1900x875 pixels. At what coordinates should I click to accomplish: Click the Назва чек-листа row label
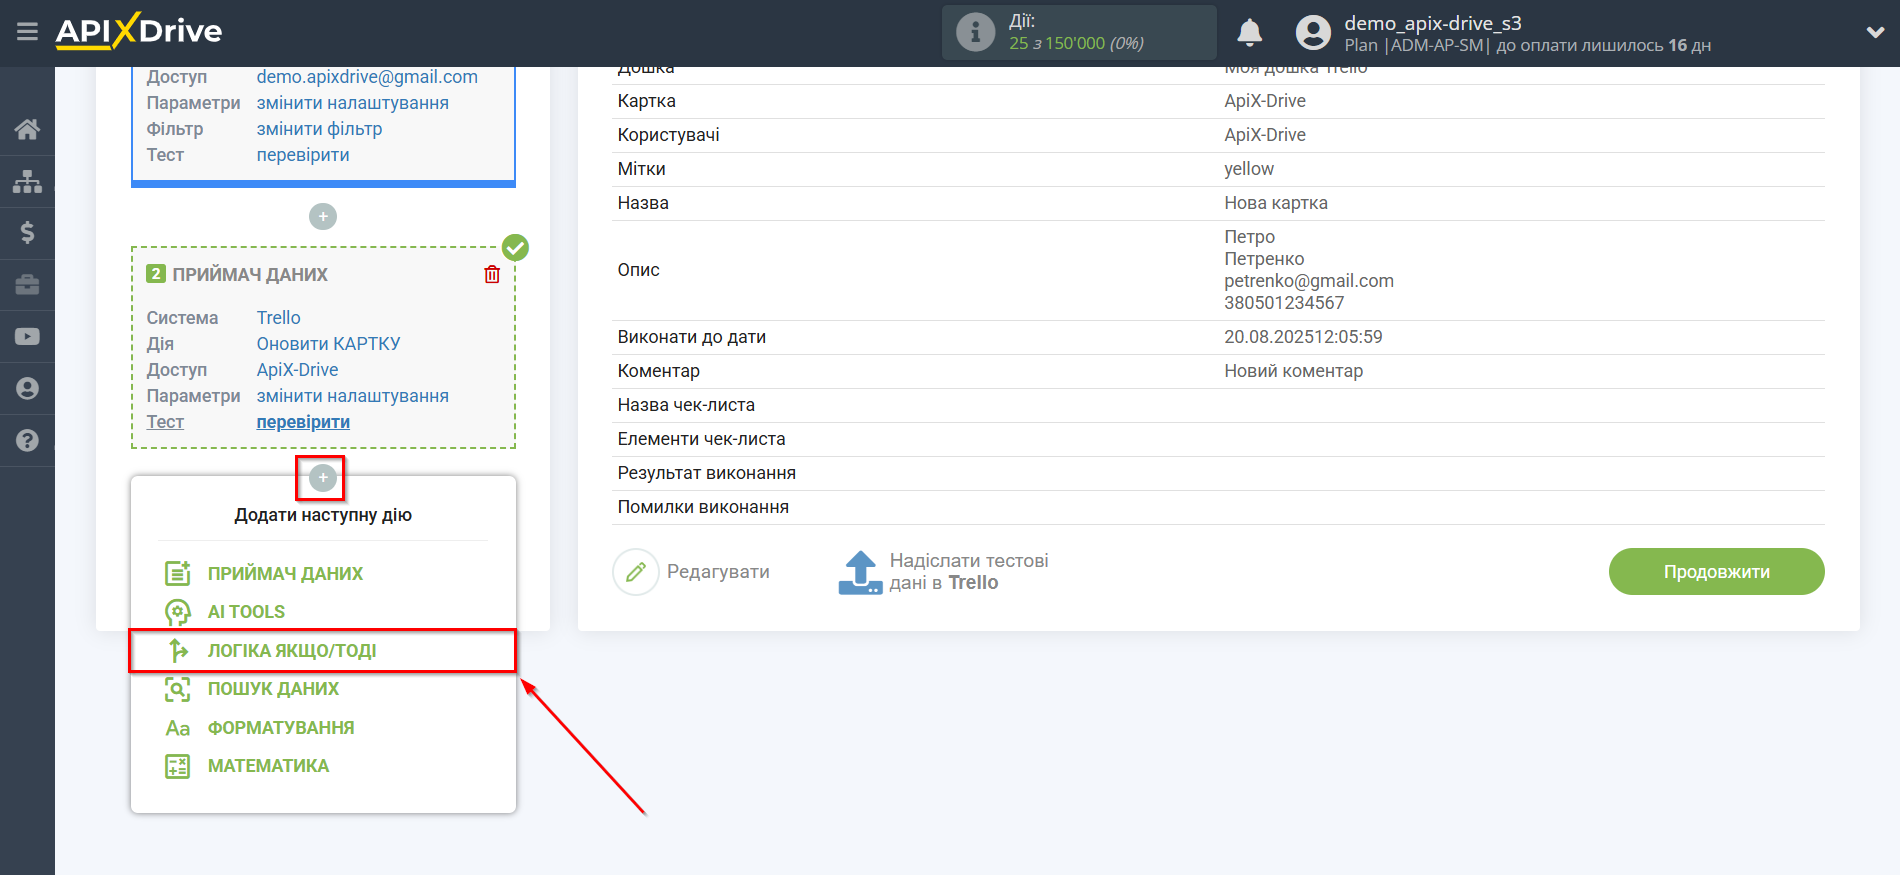click(686, 405)
